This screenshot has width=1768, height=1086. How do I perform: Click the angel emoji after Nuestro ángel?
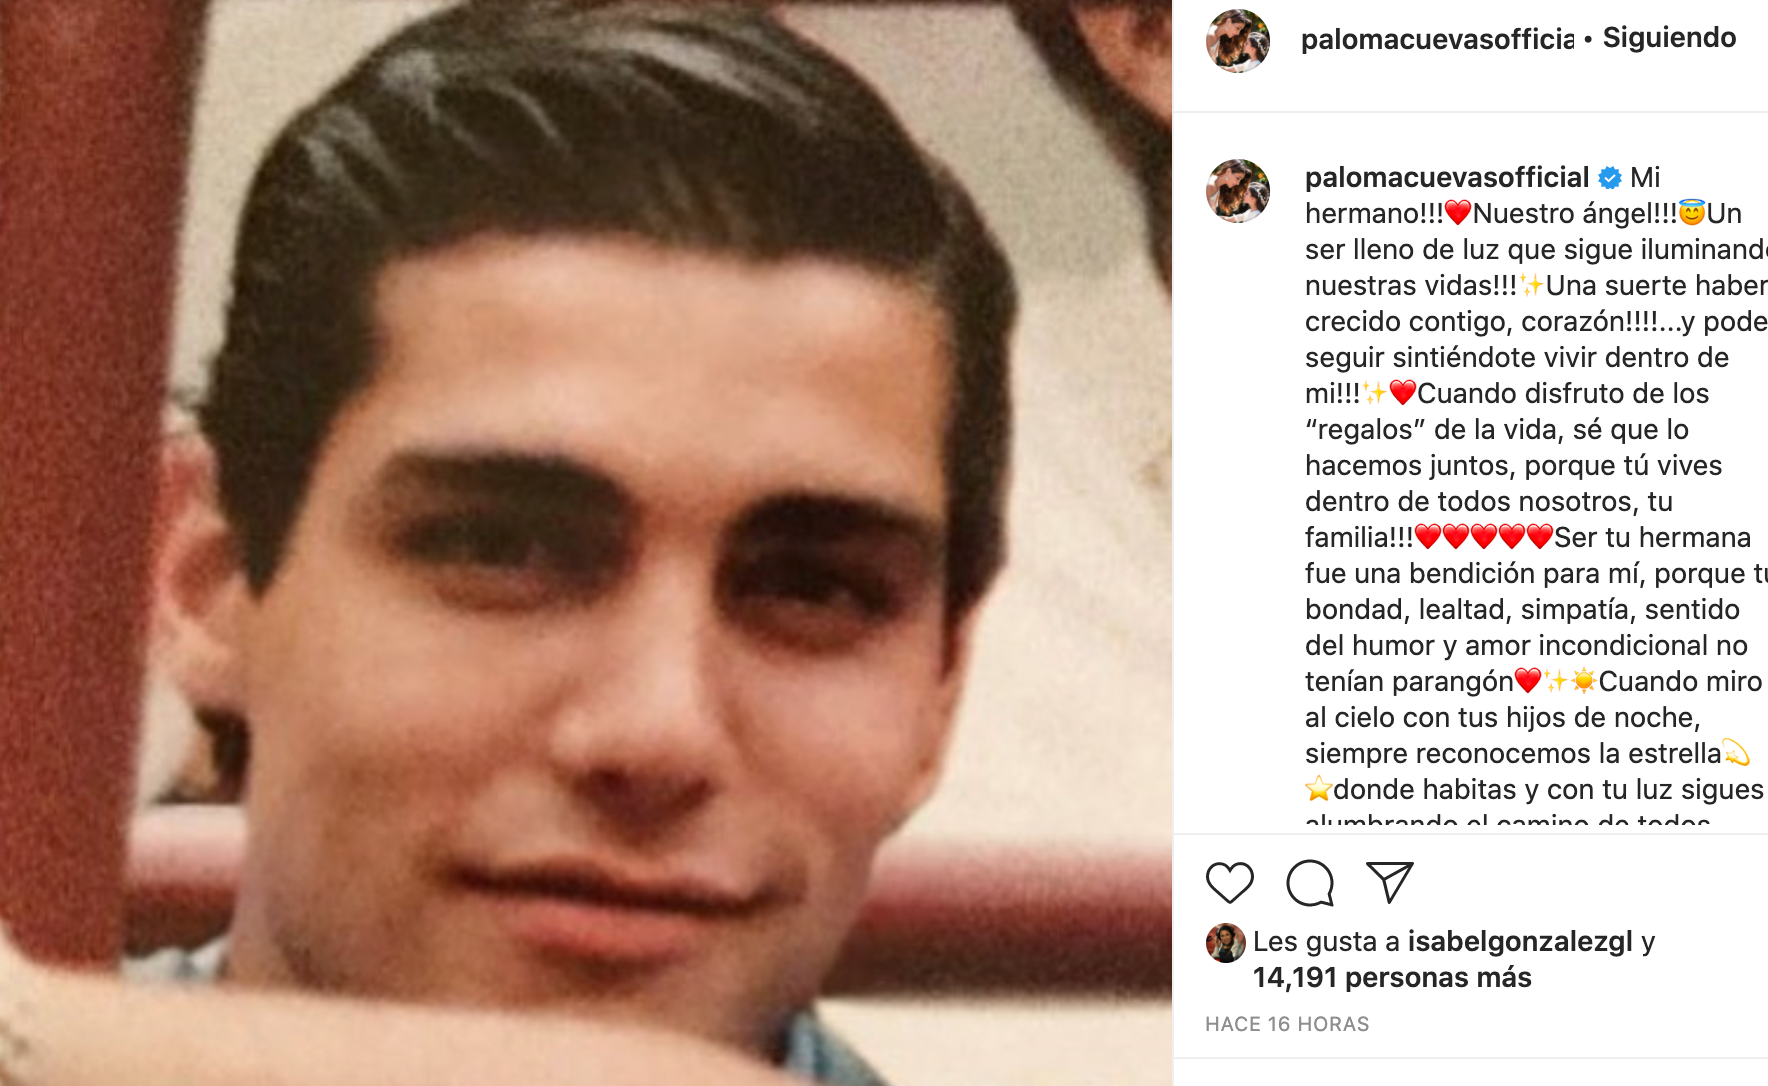tap(1692, 213)
